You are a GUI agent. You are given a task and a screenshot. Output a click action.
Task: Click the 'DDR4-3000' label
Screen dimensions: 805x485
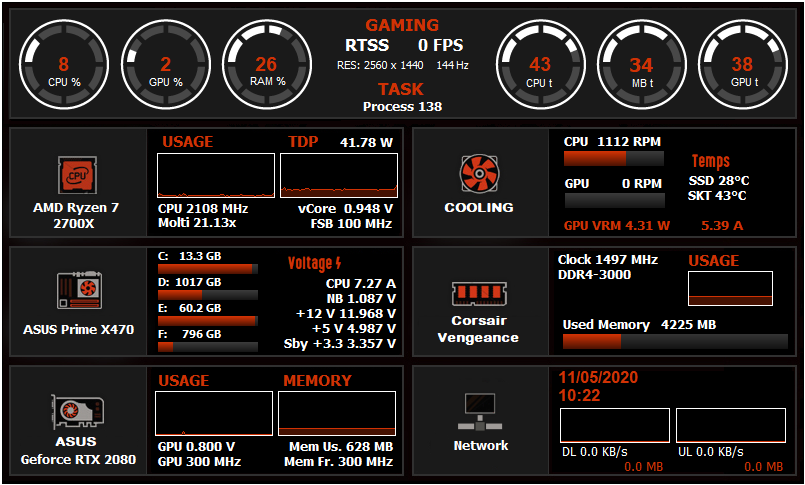(595, 275)
